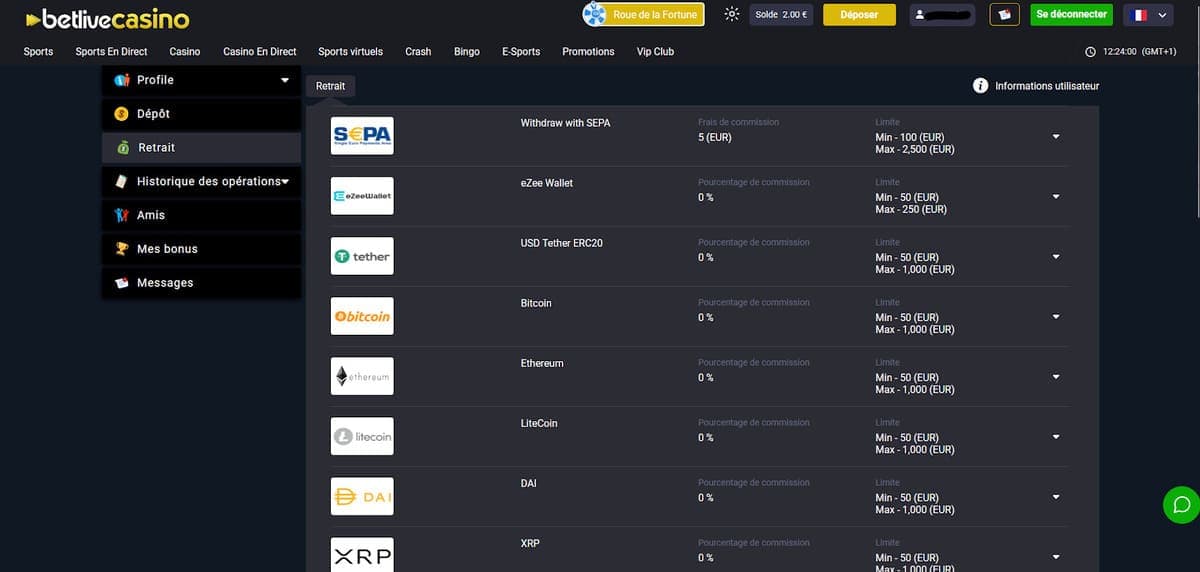Viewport: 1200px width, 572px height.
Task: Click the green live chat bubble icon
Action: point(1181,504)
